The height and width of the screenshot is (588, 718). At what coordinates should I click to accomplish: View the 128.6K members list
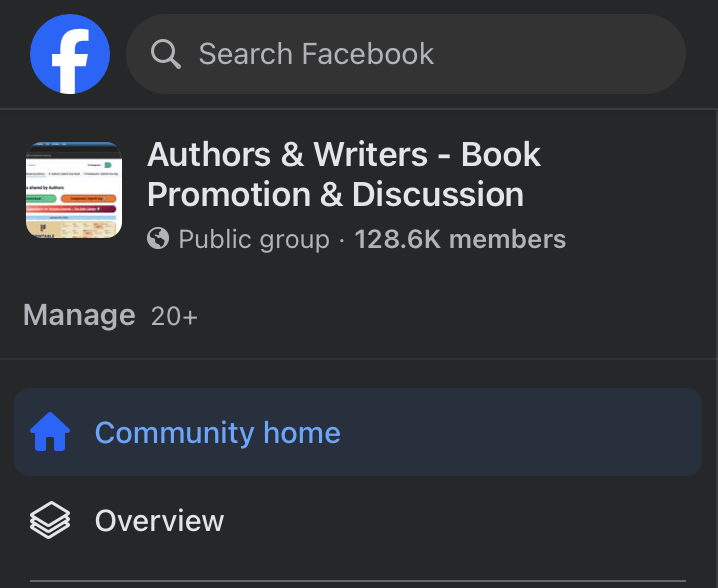click(x=460, y=240)
